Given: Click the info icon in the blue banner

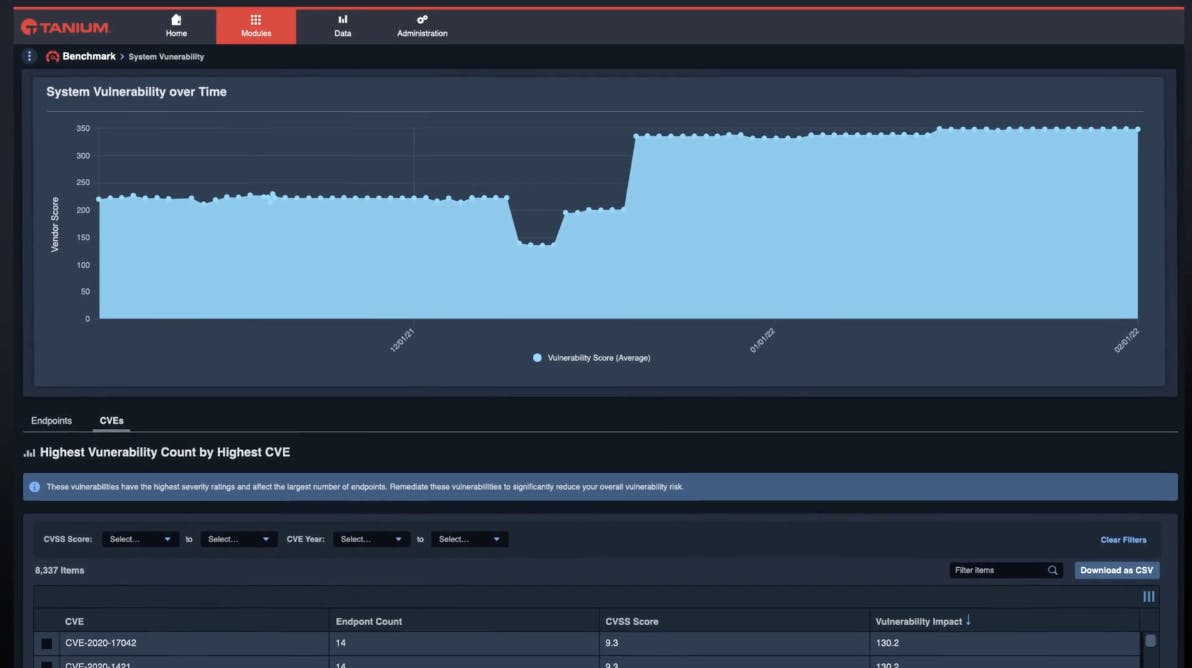Looking at the screenshot, I should coord(35,487).
